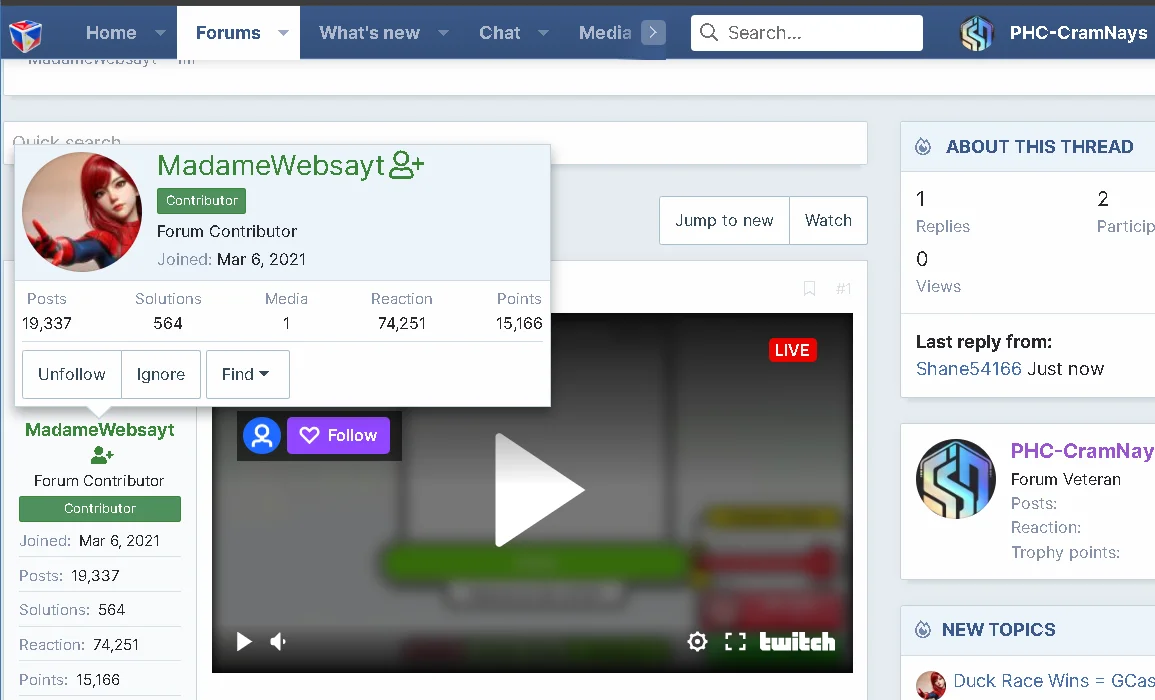1155x700 pixels.
Task: Open the Chat tab
Action: (499, 32)
